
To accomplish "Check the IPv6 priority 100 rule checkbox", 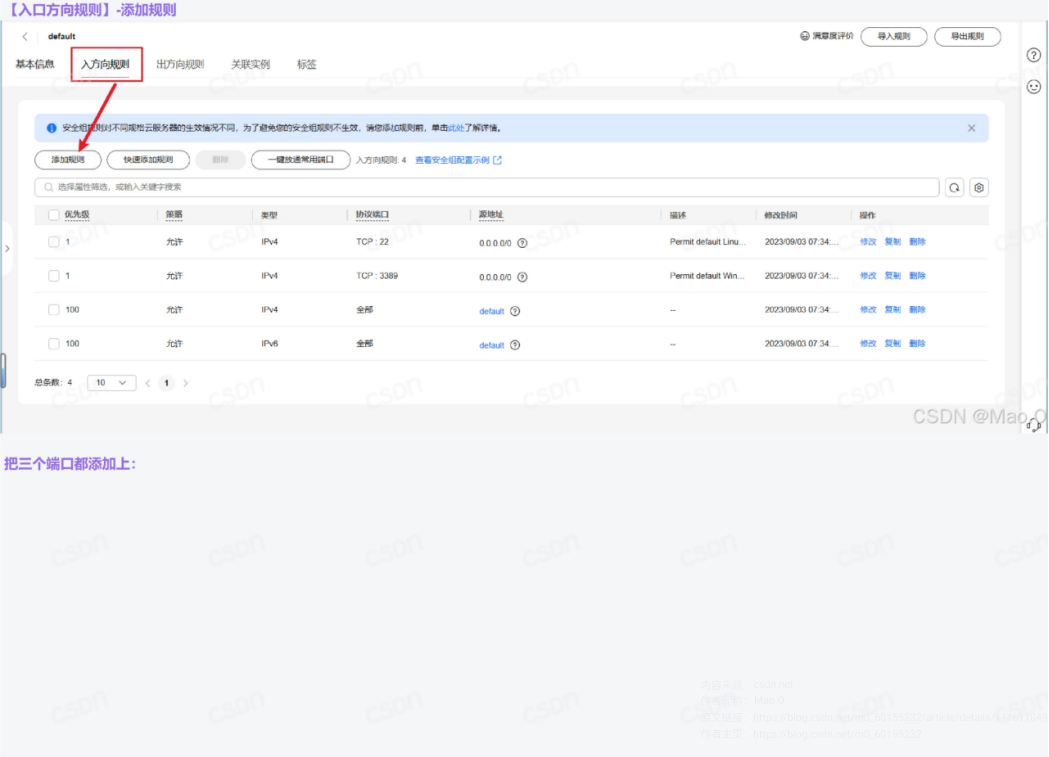I will [x=54, y=344].
